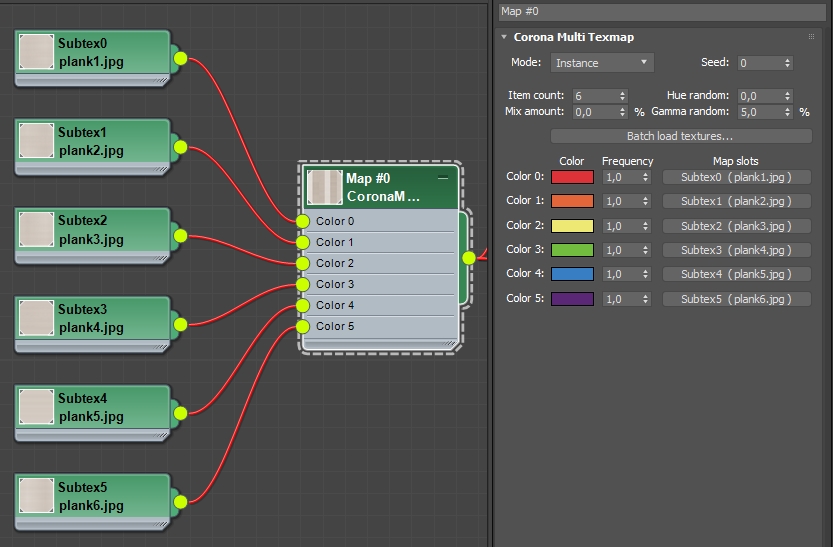Click the Color 0 input socket
The image size is (833, 547).
[303, 221]
